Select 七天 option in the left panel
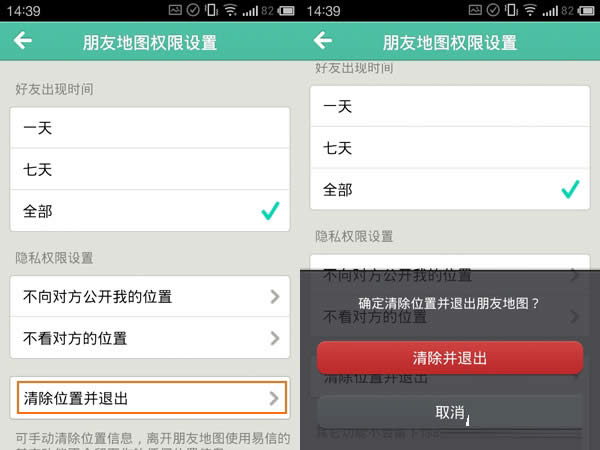Screen dimensions: 600x450 [x=150, y=169]
